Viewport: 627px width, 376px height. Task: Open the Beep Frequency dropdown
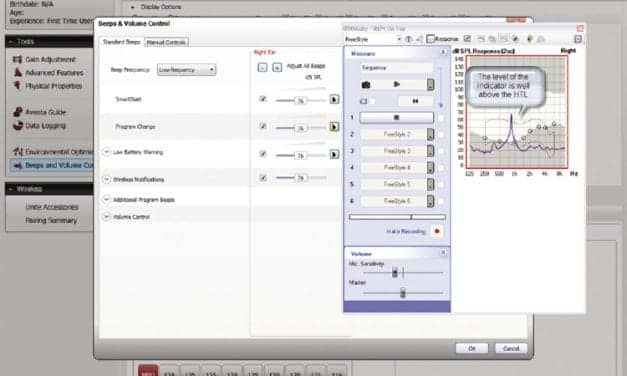point(186,70)
